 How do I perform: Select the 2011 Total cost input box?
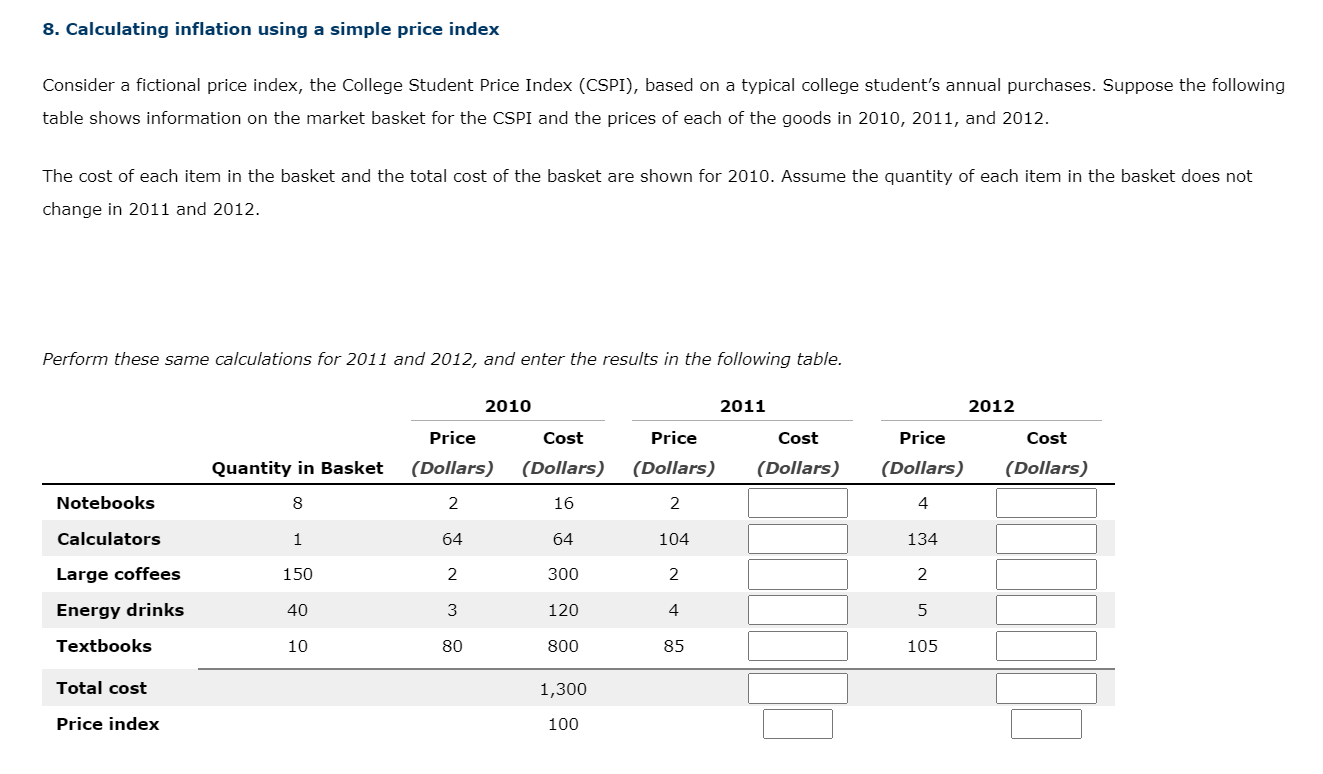click(797, 687)
